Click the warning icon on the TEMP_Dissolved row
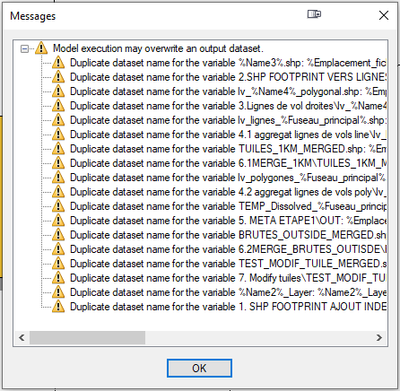Screen dimensions: 400x391 58,206
